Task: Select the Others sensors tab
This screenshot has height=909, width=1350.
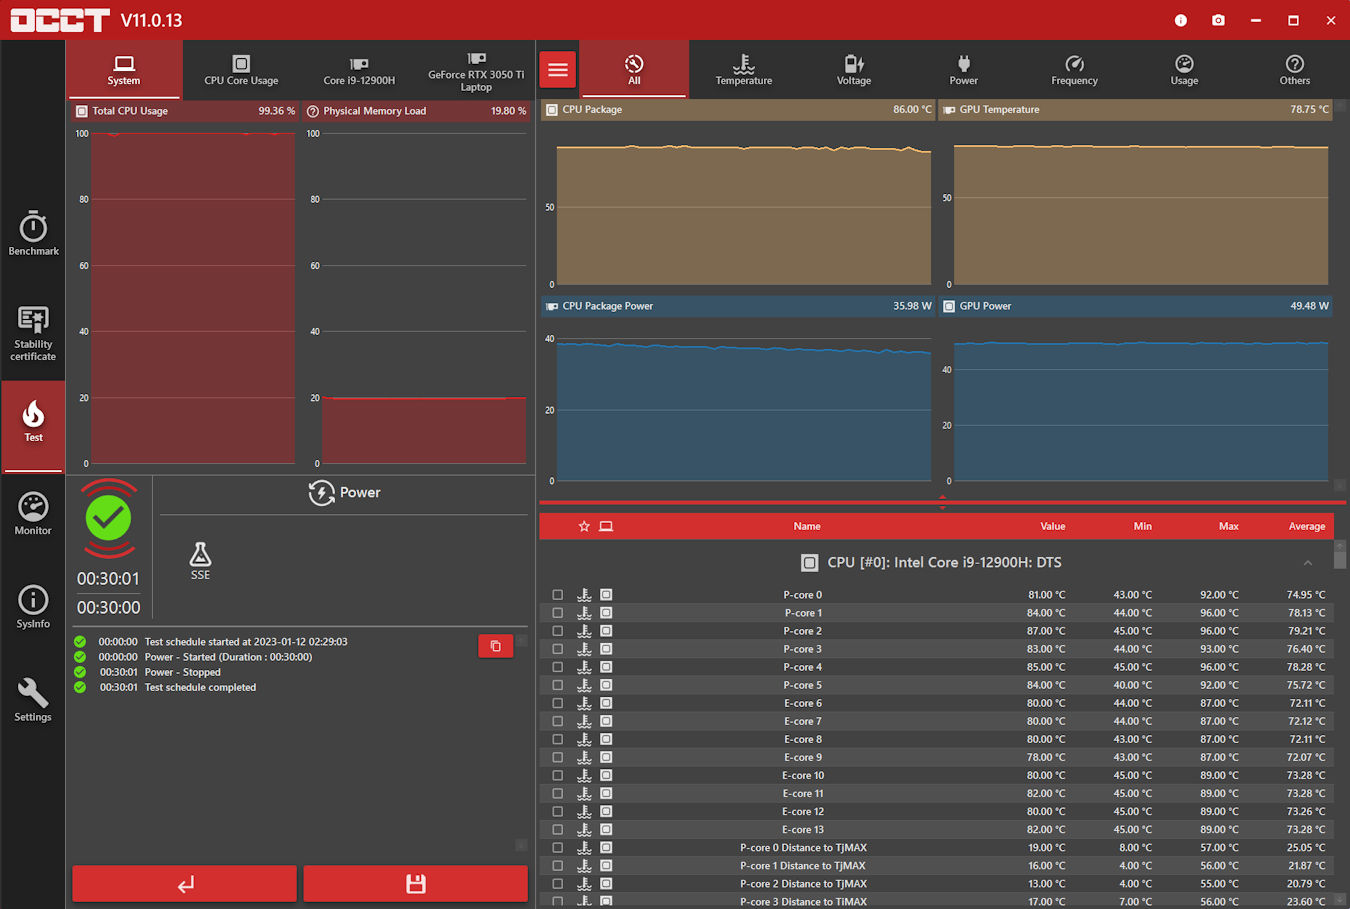Action: [x=1294, y=70]
